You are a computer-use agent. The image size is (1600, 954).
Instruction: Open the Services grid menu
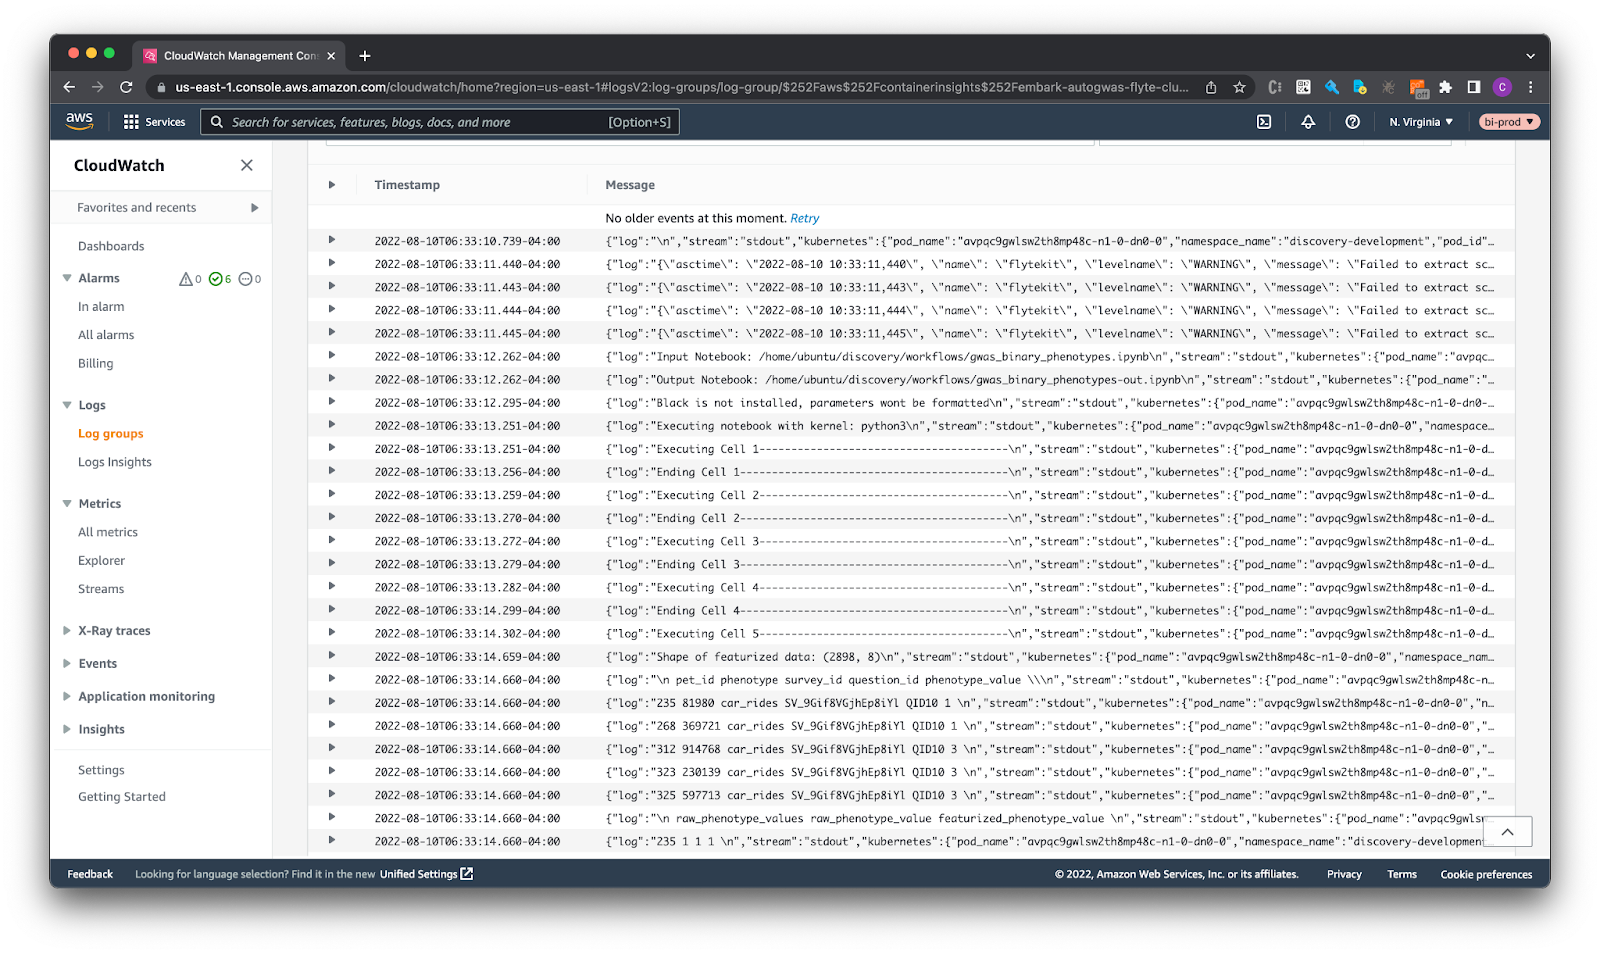coord(154,122)
